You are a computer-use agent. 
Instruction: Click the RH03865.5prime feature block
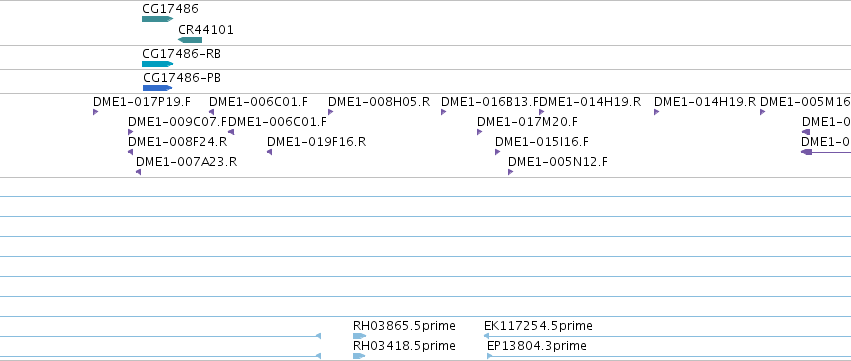[359, 336]
